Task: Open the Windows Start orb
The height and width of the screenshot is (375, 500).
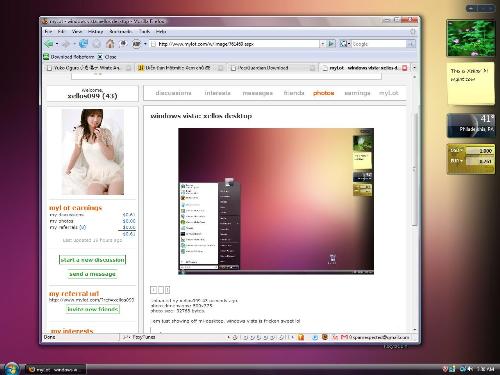Action: (12, 368)
